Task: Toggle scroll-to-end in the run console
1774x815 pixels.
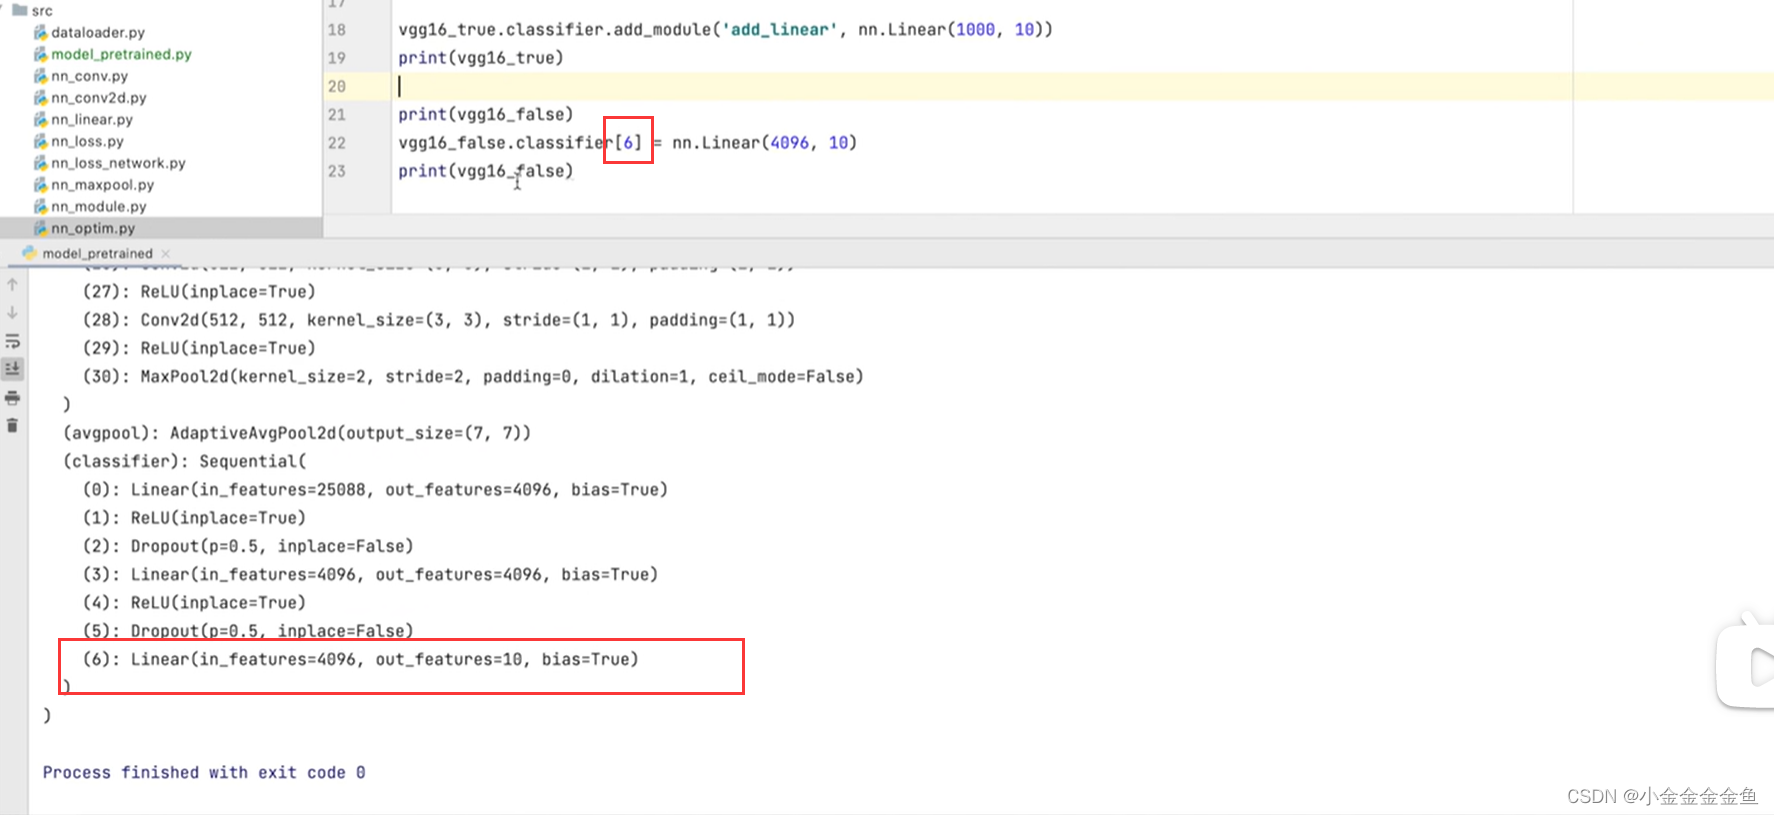Action: click(12, 369)
